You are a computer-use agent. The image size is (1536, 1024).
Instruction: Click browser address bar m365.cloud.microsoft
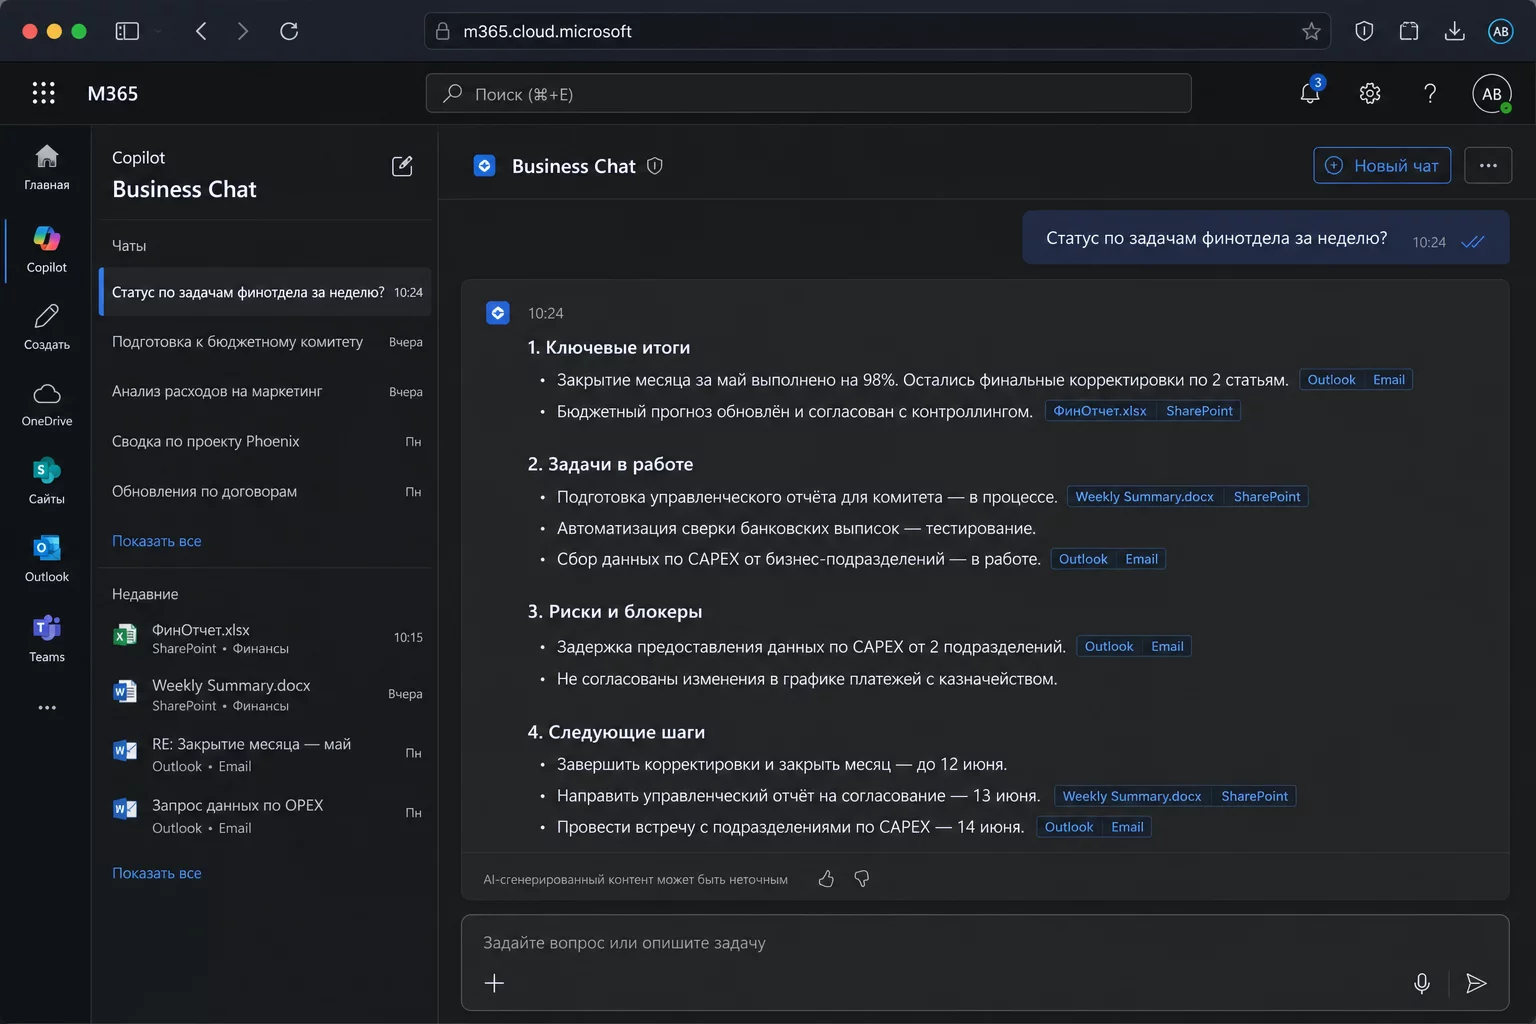(877, 31)
